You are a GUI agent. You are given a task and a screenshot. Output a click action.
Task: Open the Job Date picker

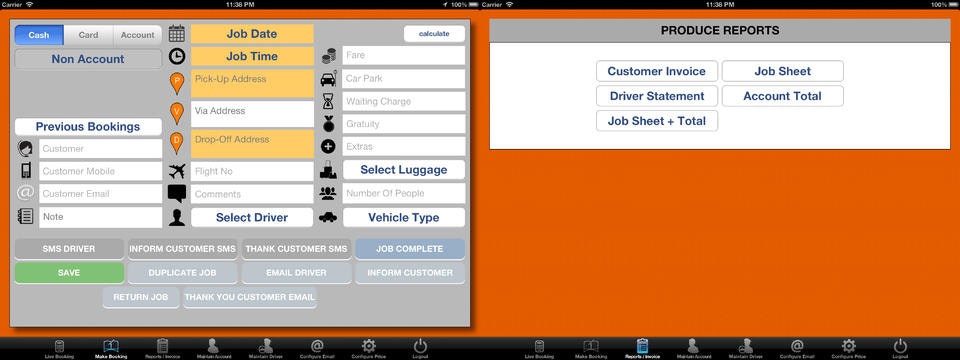[x=252, y=34]
